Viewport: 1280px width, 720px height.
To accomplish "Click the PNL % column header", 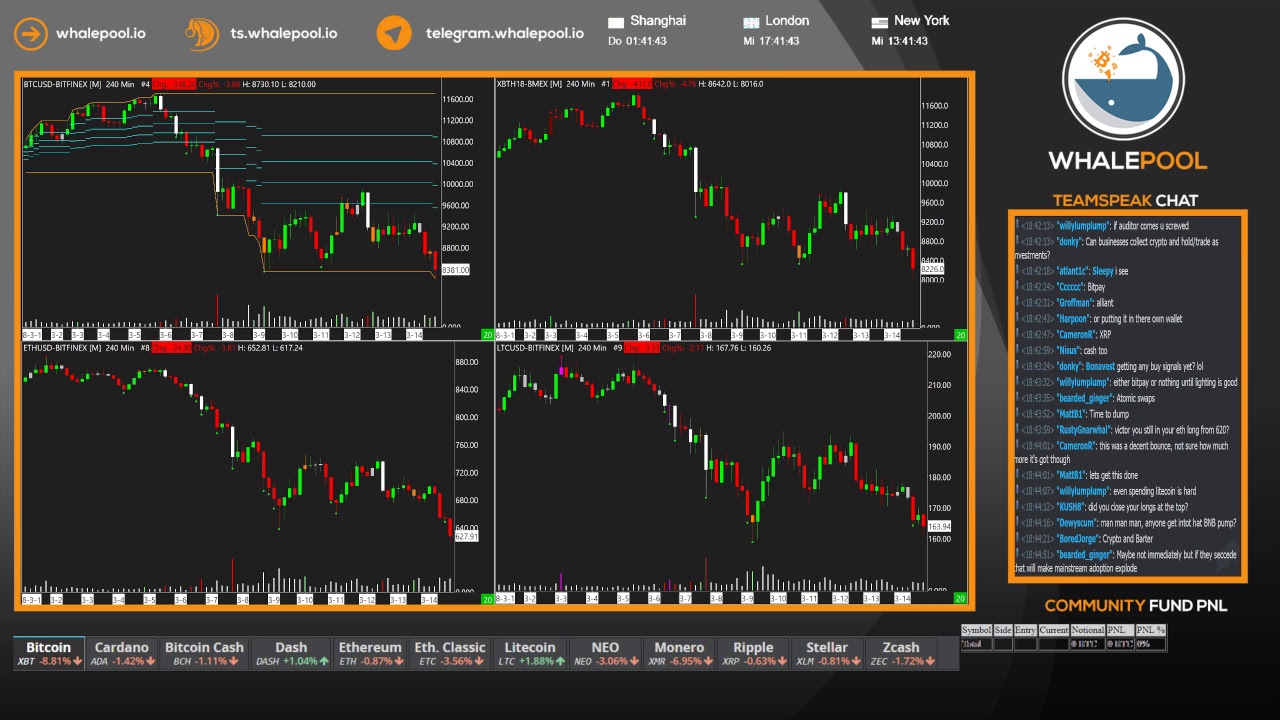I will (x=1151, y=630).
